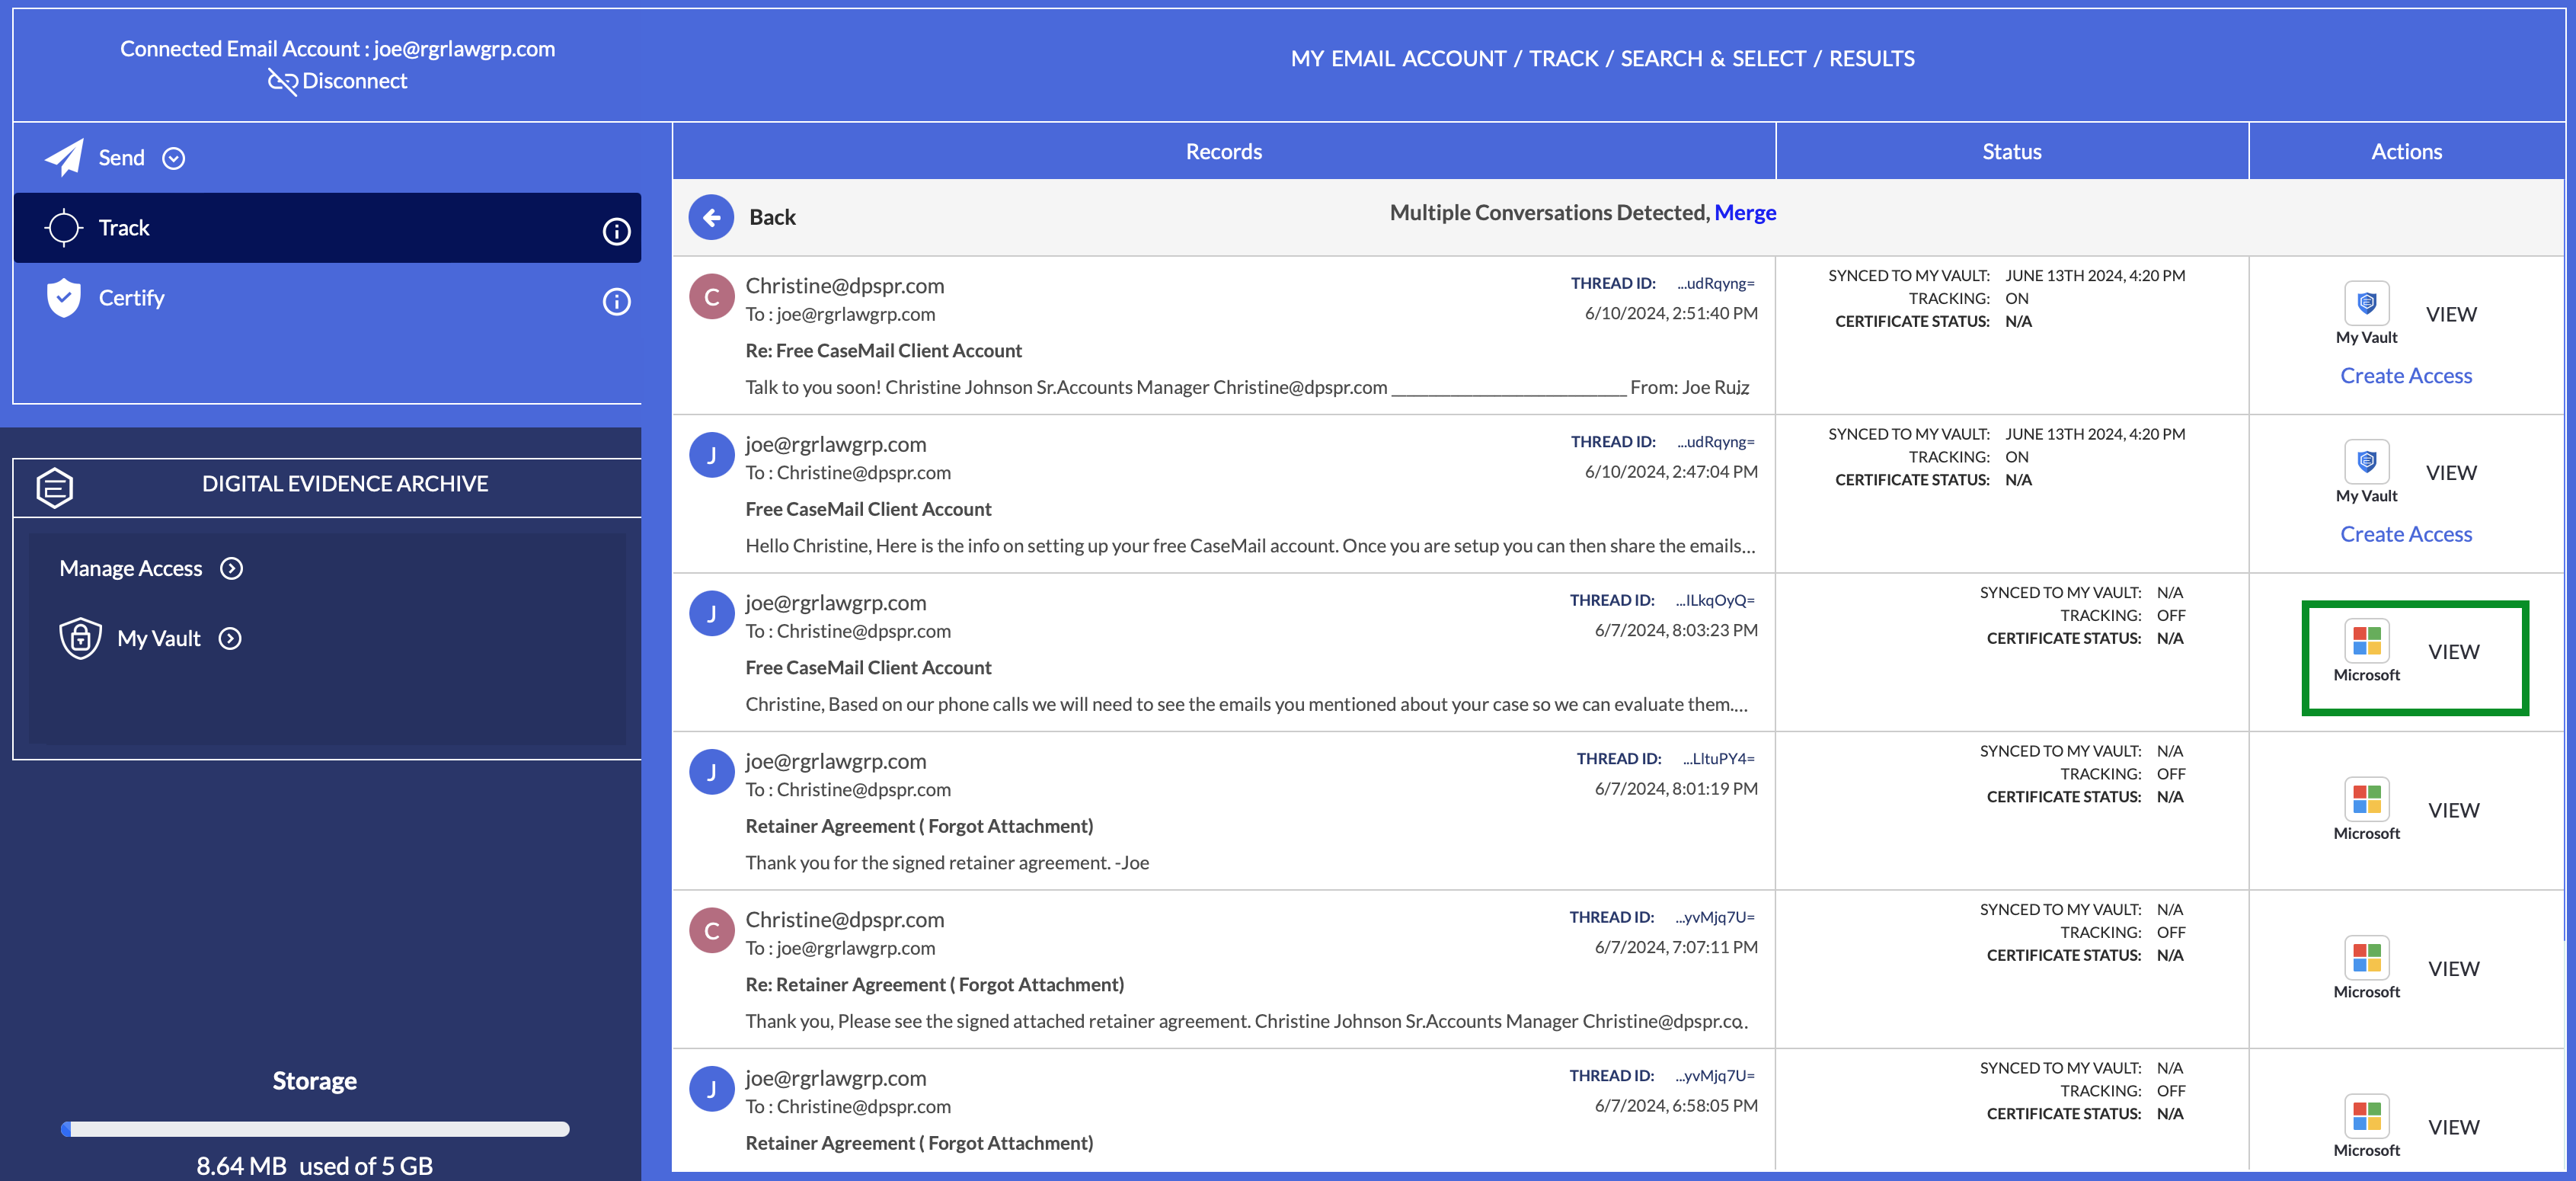The width and height of the screenshot is (2576, 1181).
Task: Click J avatar on 2:47:04 PM email
Action: pyautogui.click(x=712, y=455)
